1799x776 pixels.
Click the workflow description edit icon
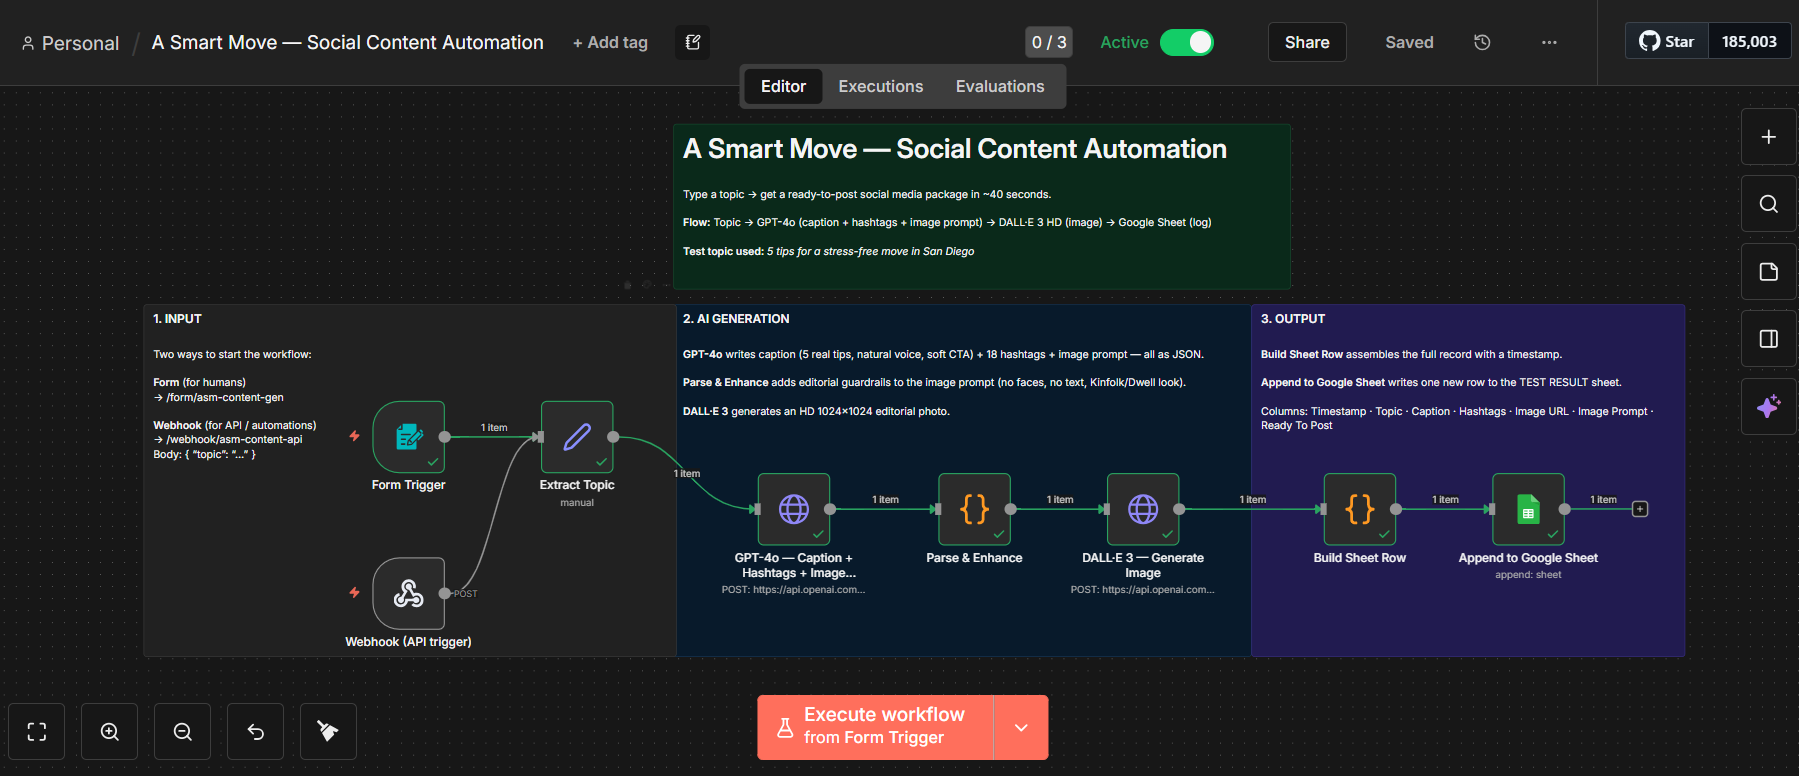pyautogui.click(x=692, y=42)
